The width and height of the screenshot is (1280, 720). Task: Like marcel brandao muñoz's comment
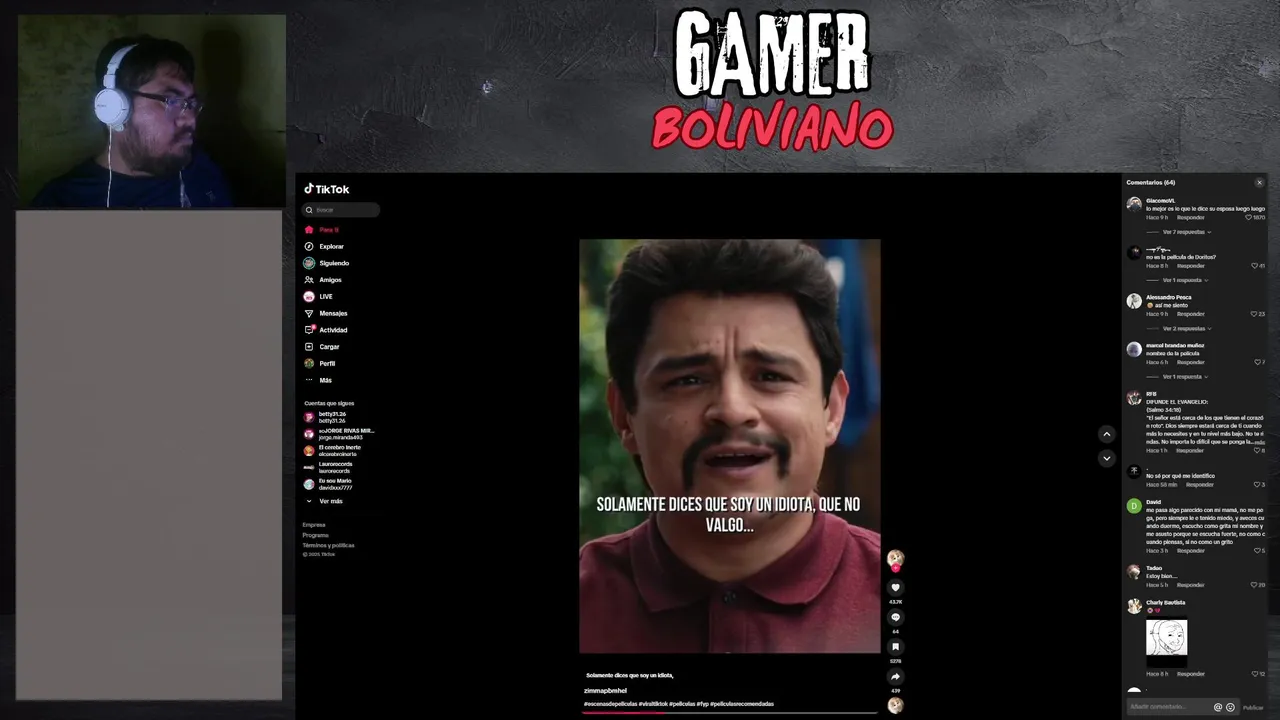pyautogui.click(x=1258, y=362)
